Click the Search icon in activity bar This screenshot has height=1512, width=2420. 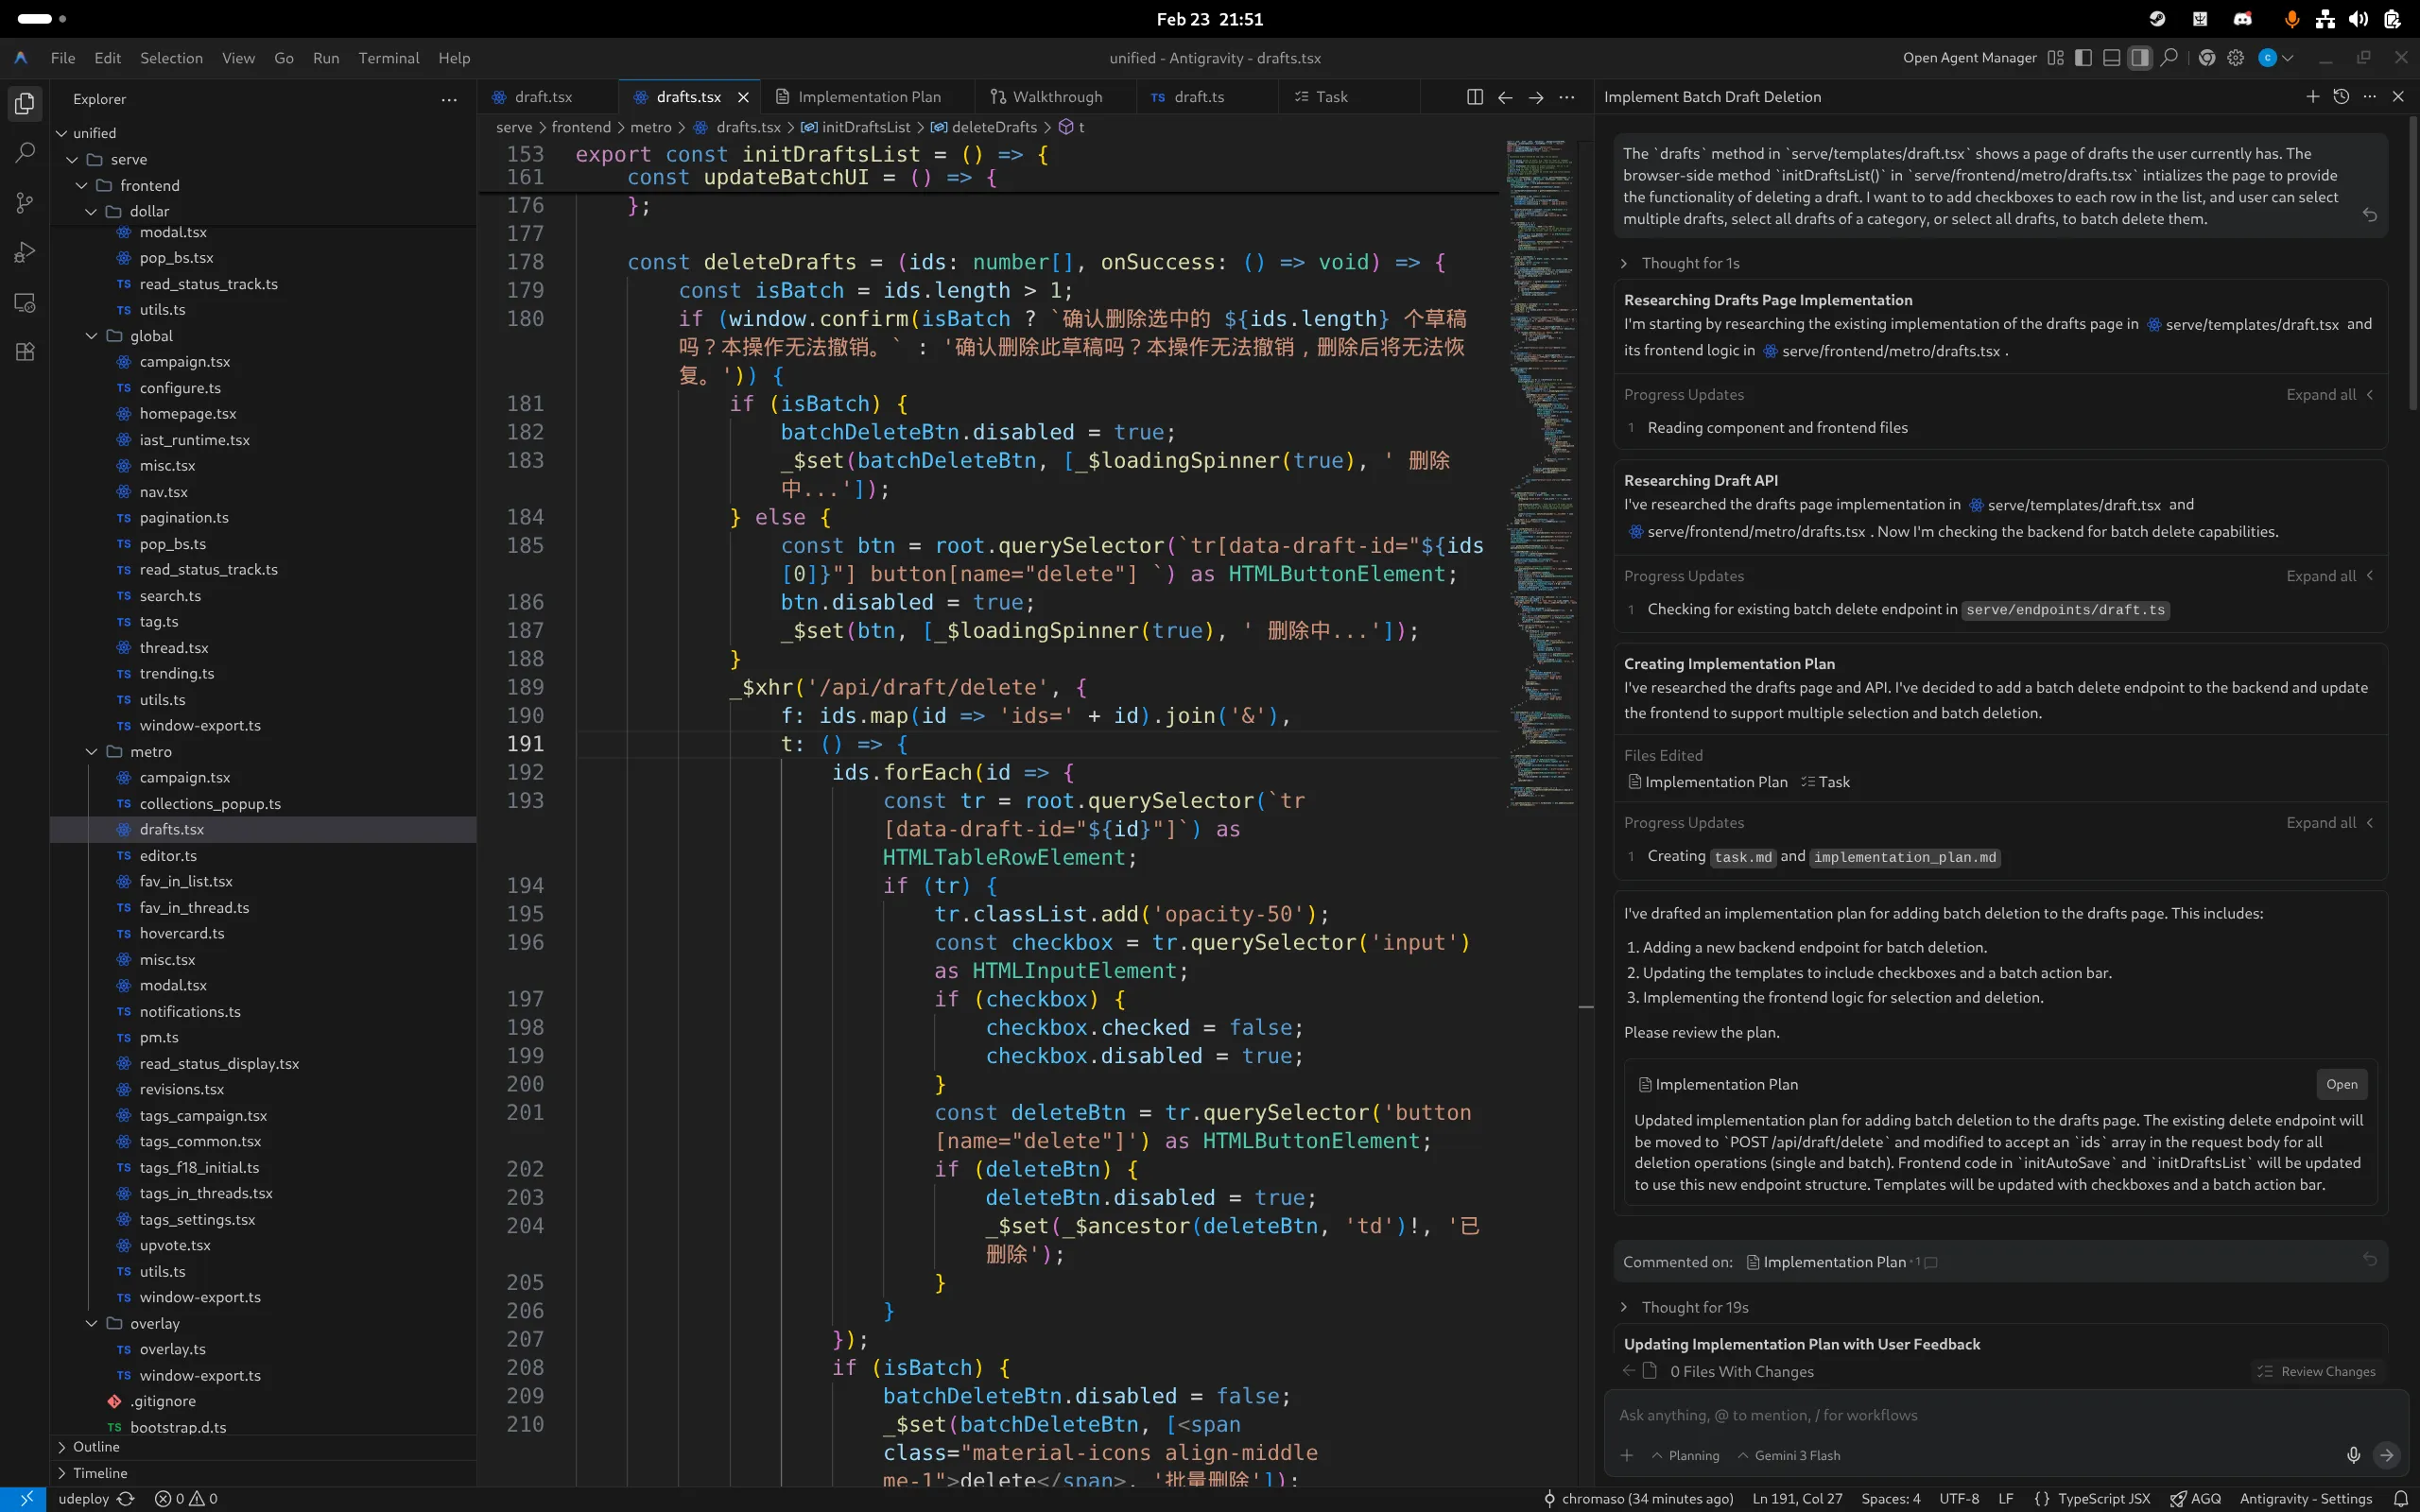coord(25,153)
